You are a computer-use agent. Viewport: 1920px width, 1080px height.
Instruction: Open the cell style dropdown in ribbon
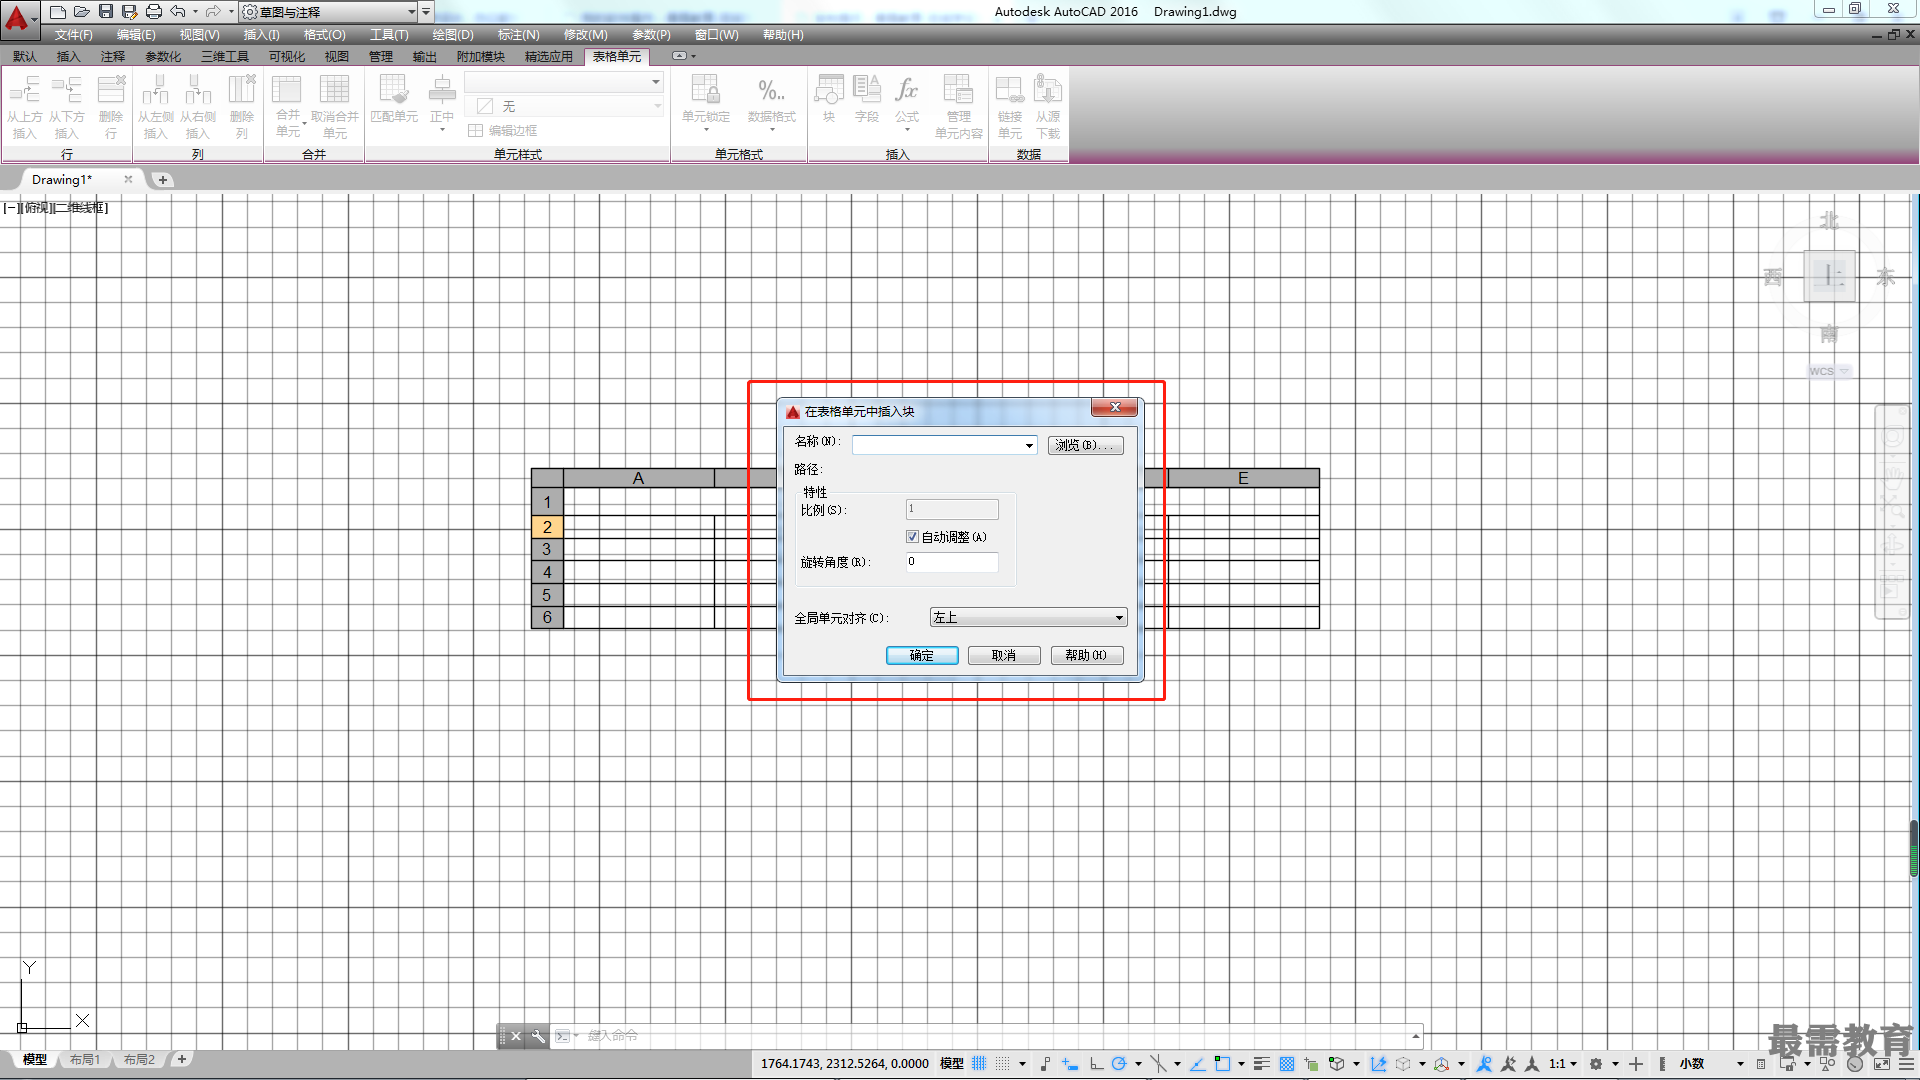click(564, 82)
